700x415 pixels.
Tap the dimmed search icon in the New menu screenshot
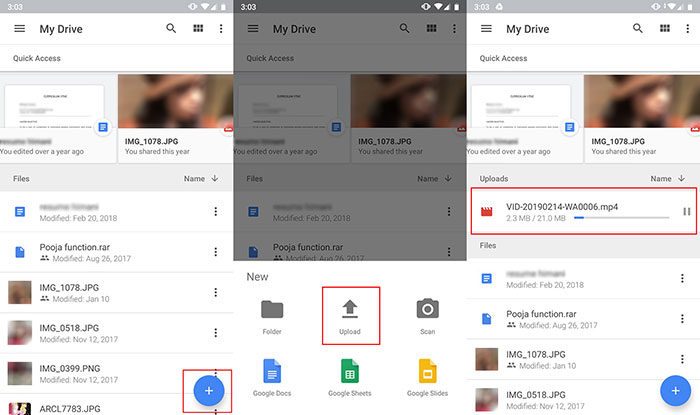pyautogui.click(x=404, y=29)
